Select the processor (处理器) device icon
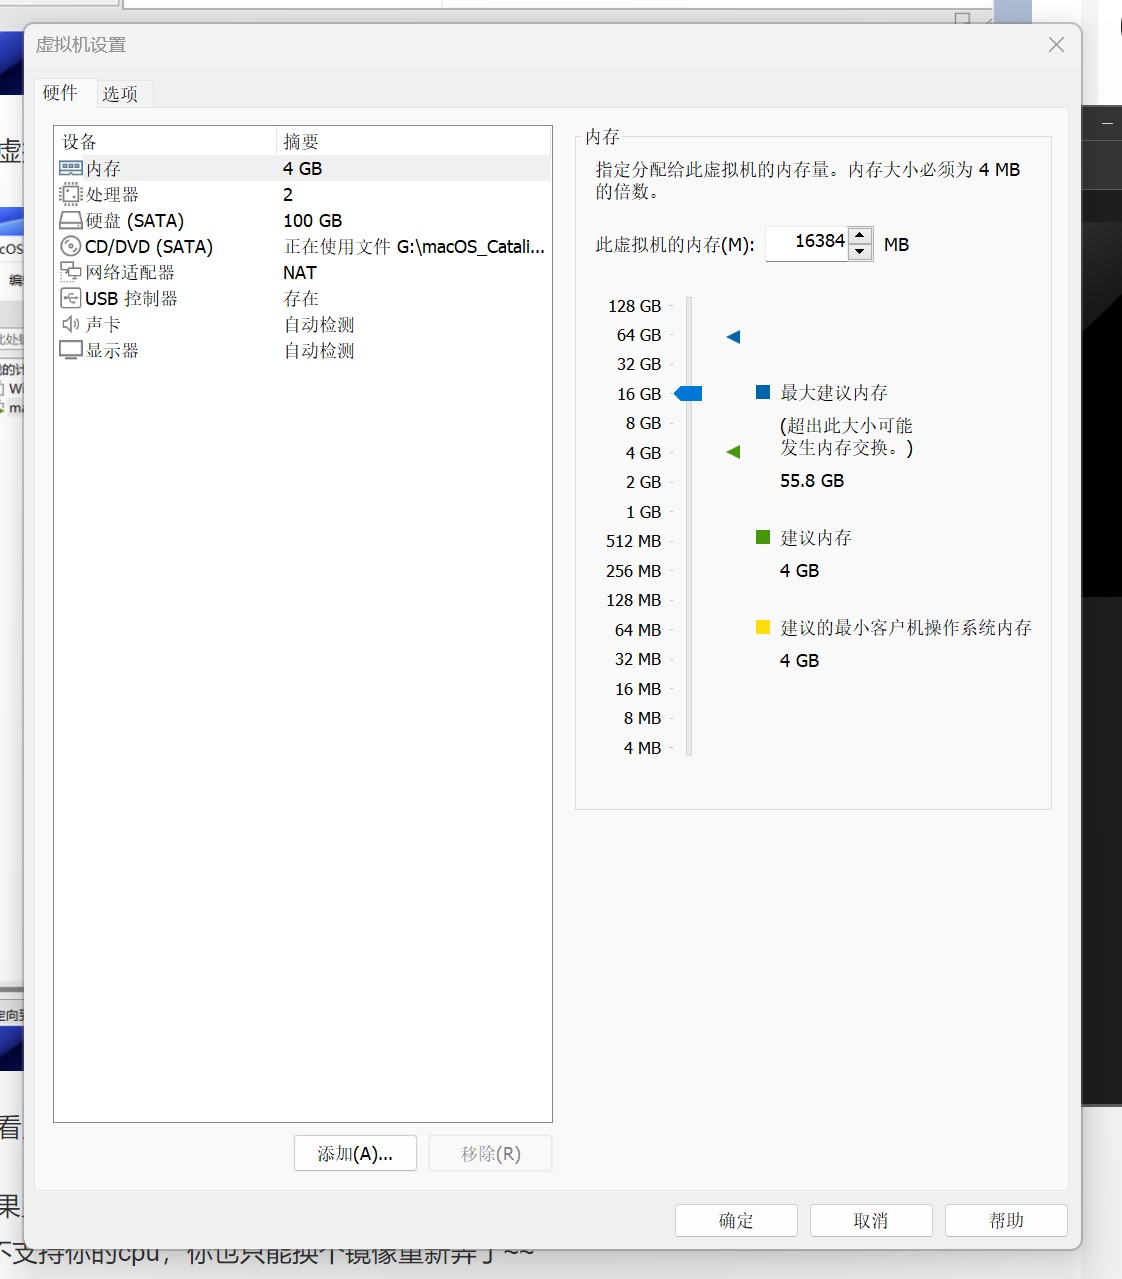 click(71, 194)
